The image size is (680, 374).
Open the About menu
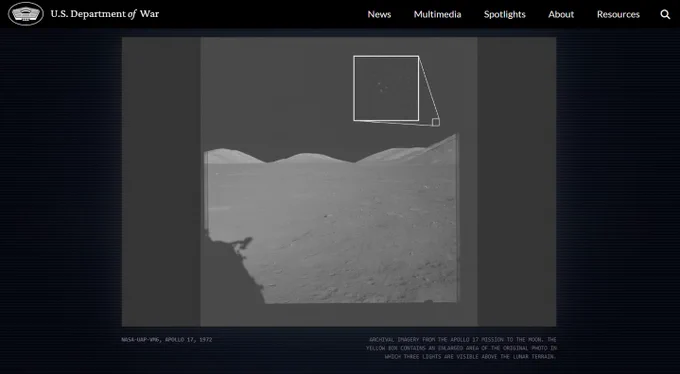click(561, 14)
